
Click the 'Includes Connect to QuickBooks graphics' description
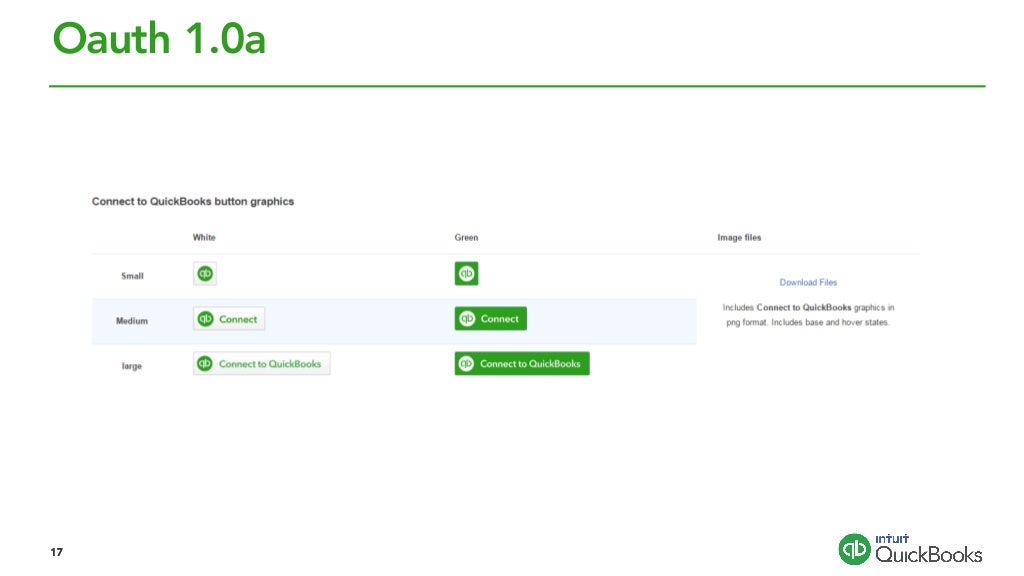point(808,315)
